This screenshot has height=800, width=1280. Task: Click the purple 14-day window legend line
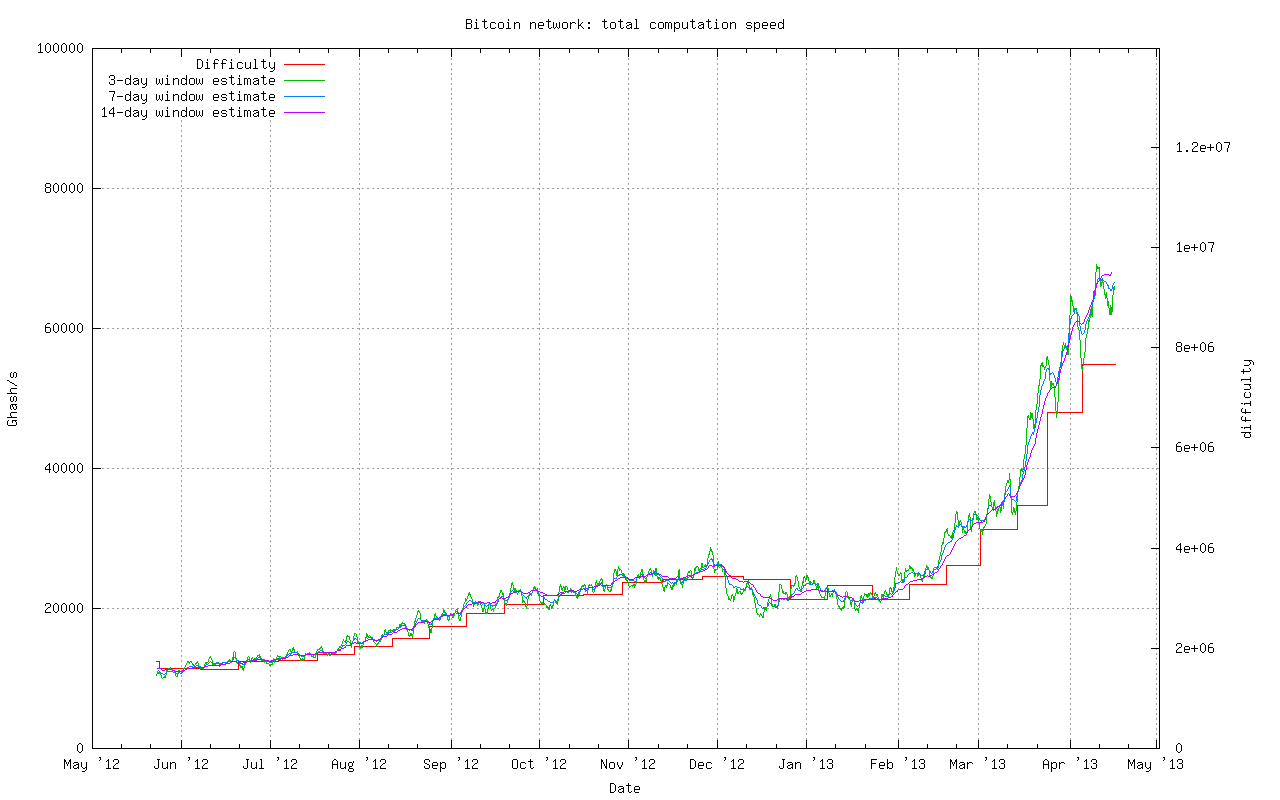point(304,113)
